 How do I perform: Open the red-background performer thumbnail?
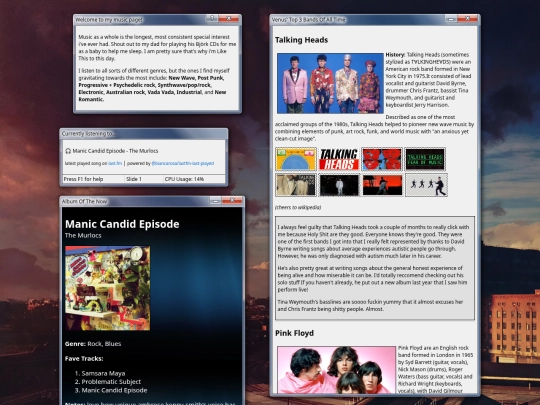pos(382,185)
